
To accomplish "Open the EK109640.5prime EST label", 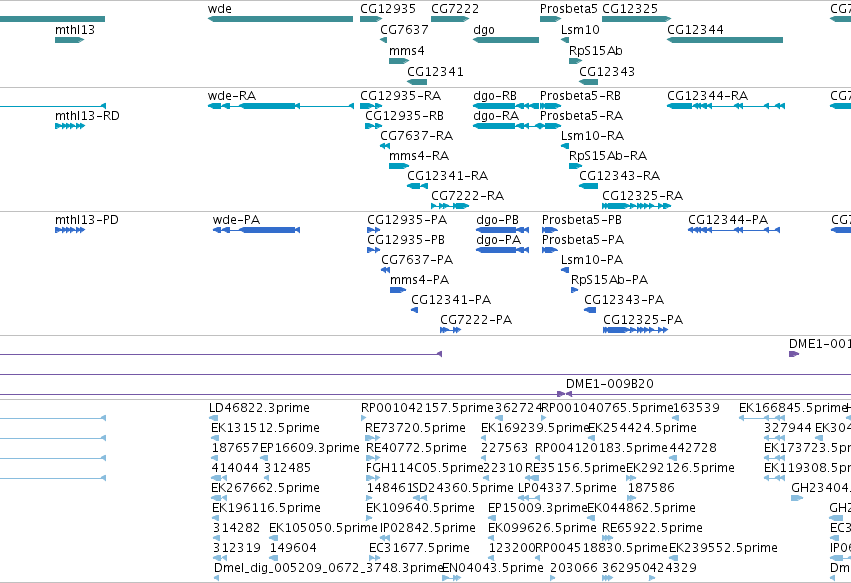I will [421, 508].
